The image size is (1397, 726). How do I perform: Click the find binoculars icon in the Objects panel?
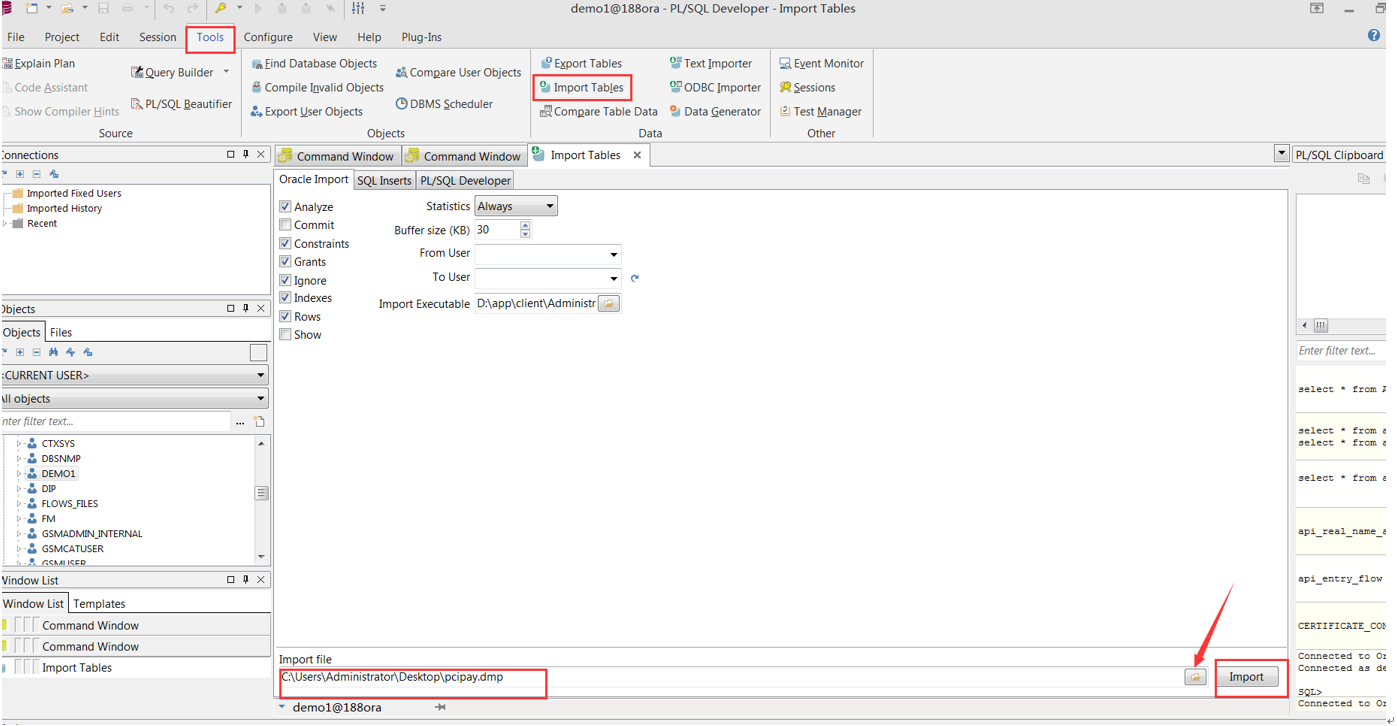pyautogui.click(x=53, y=352)
